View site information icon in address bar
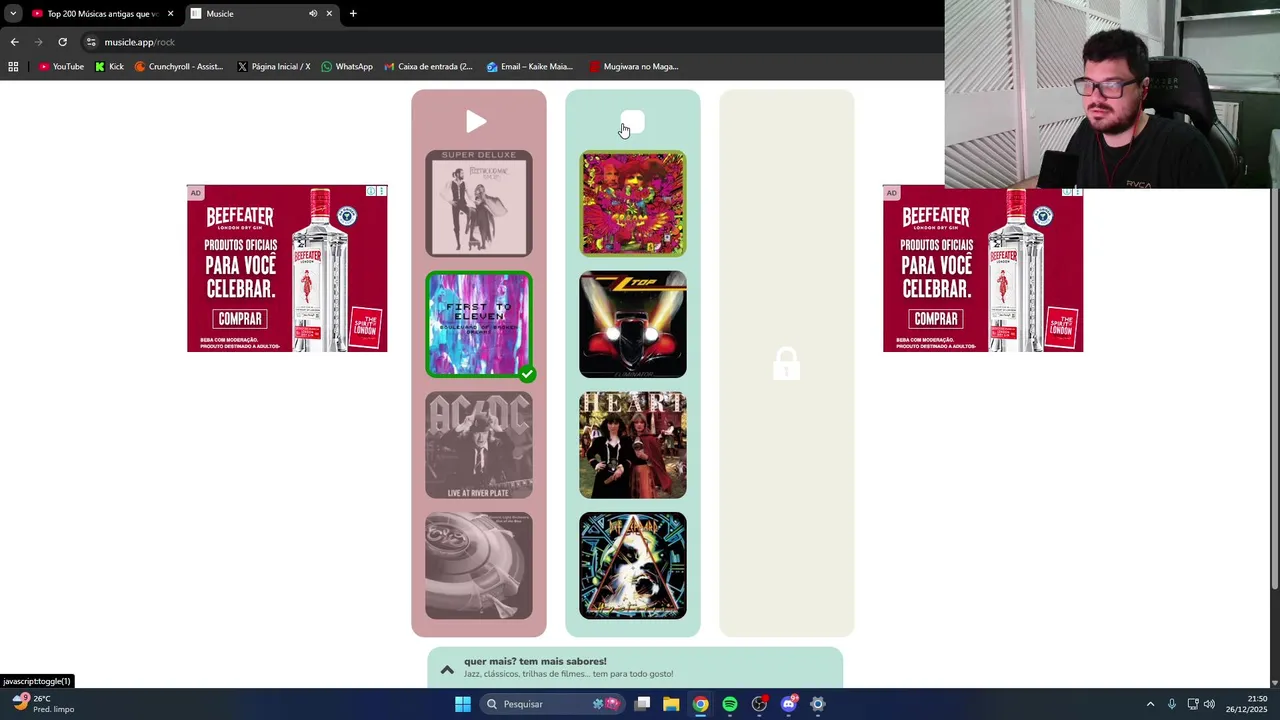Viewport: 1280px width, 720px height. 91,42
